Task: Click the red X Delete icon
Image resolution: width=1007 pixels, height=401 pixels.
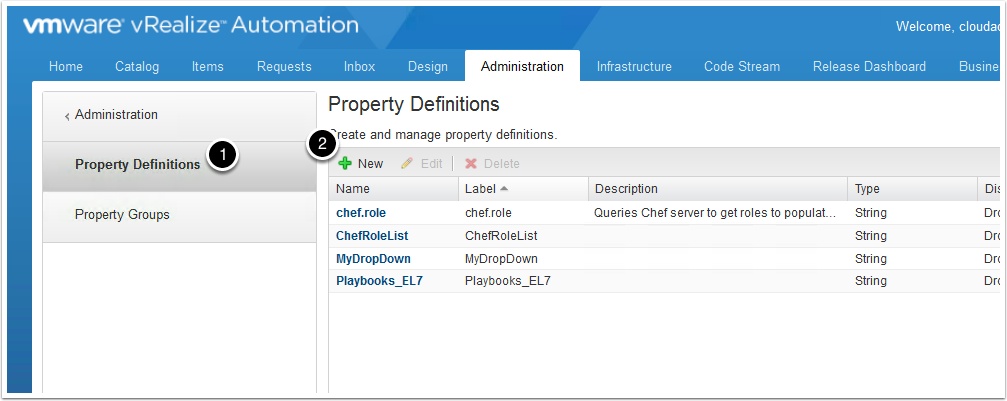Action: tap(471, 164)
